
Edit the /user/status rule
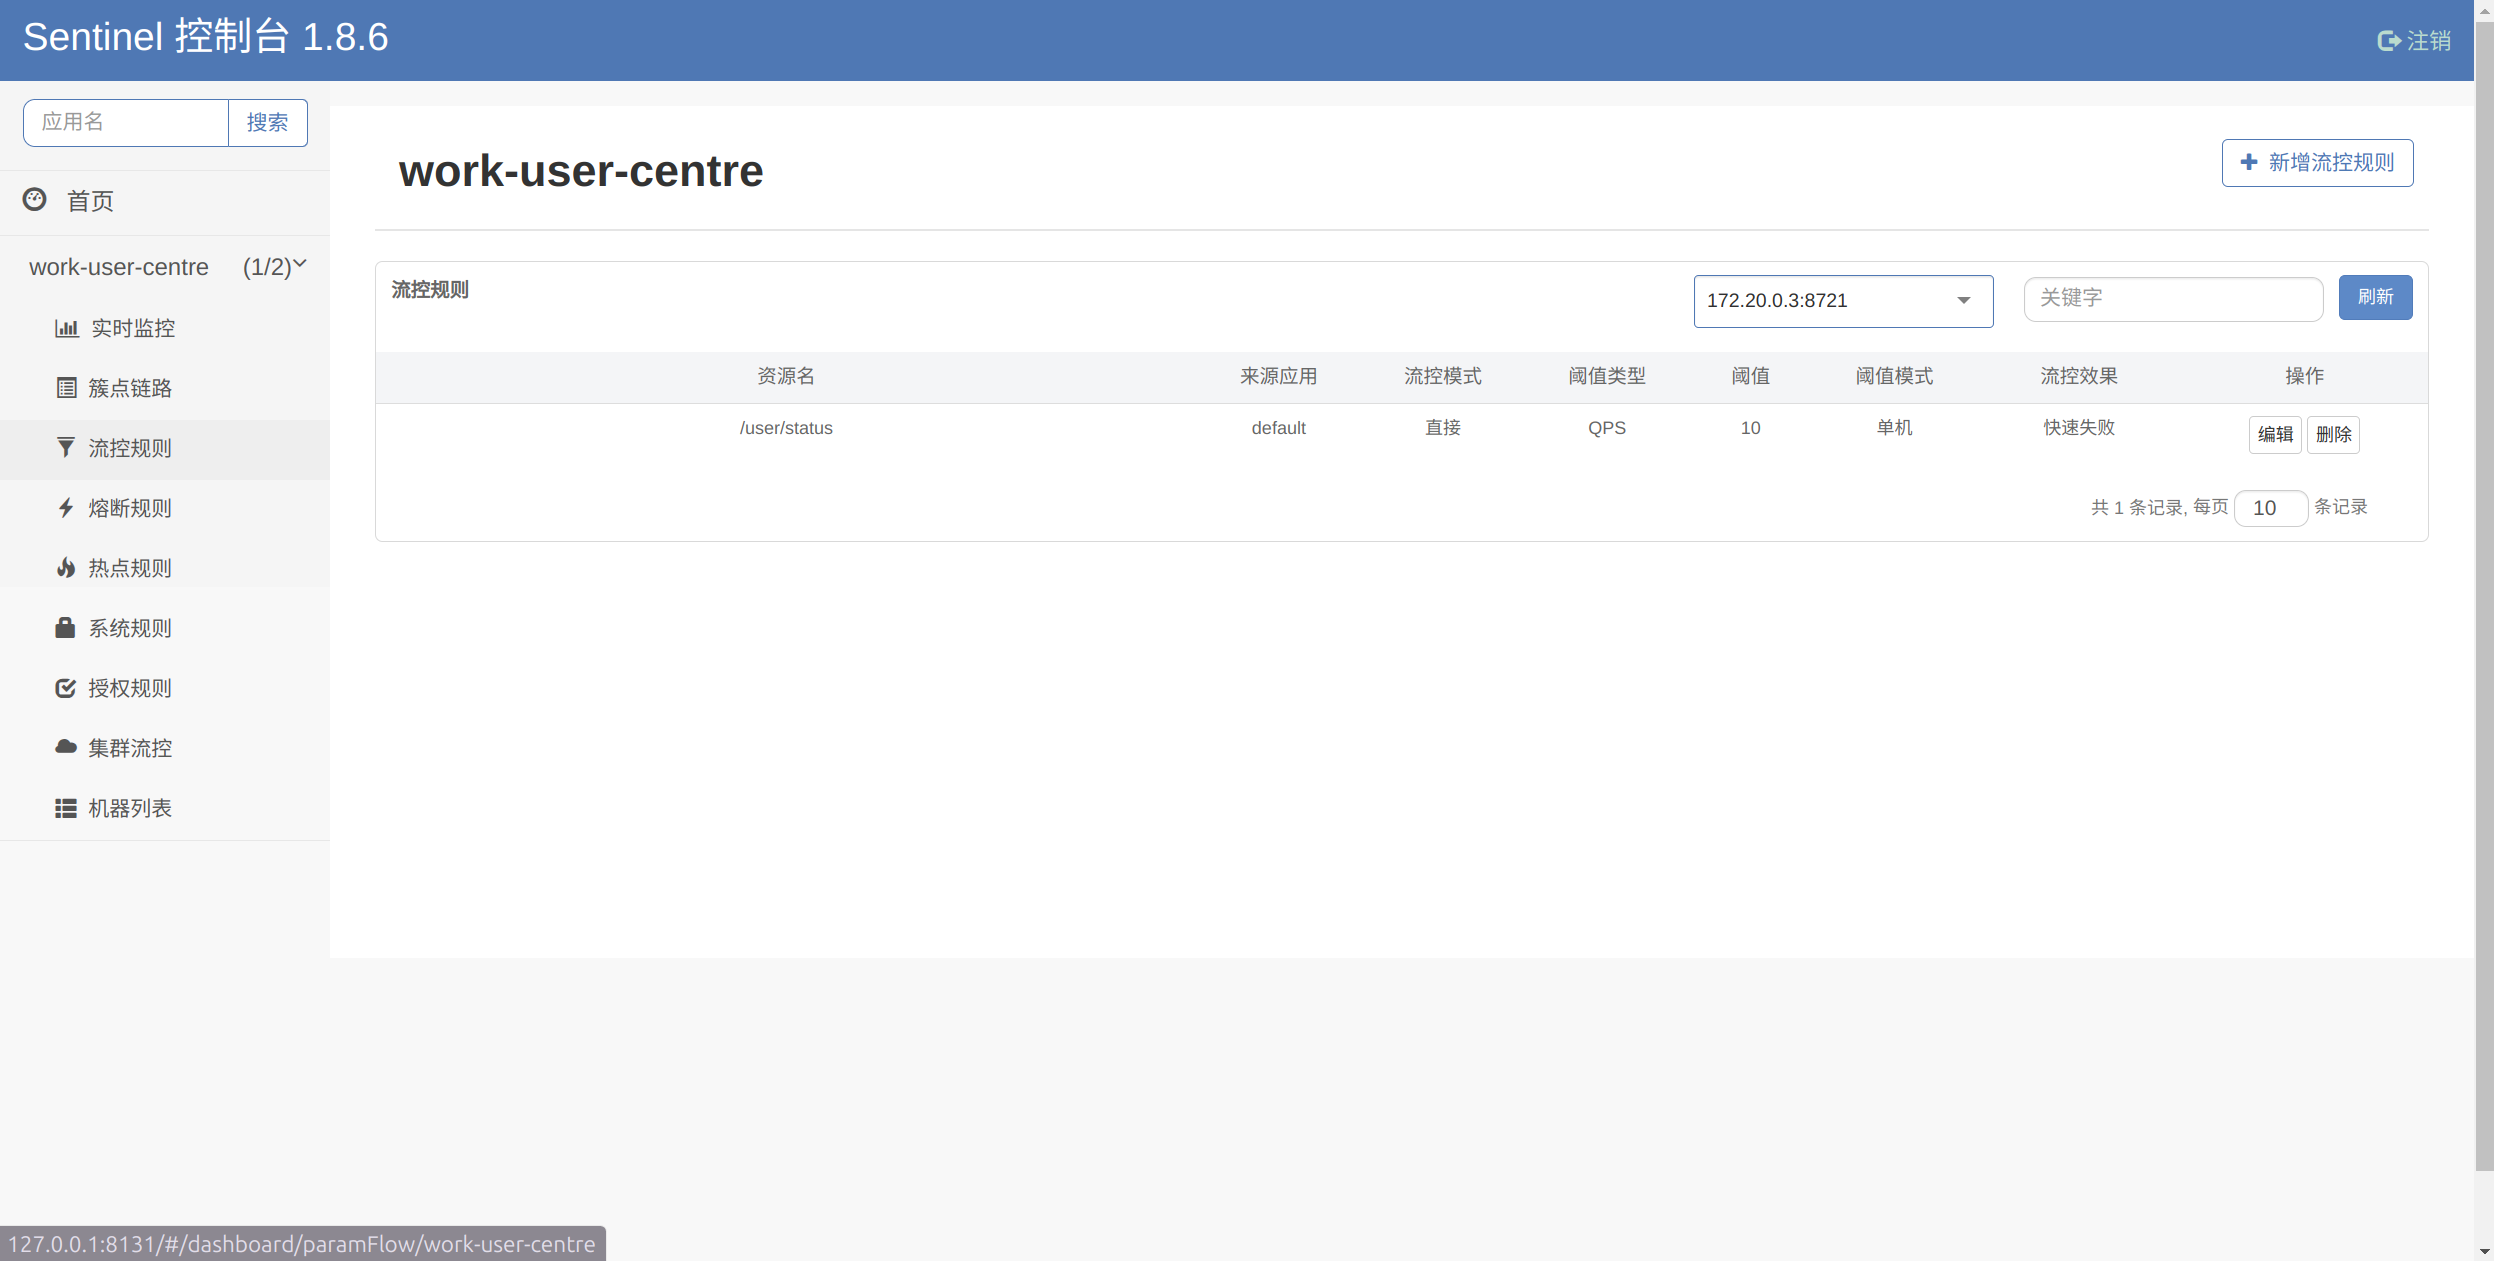coord(2275,434)
